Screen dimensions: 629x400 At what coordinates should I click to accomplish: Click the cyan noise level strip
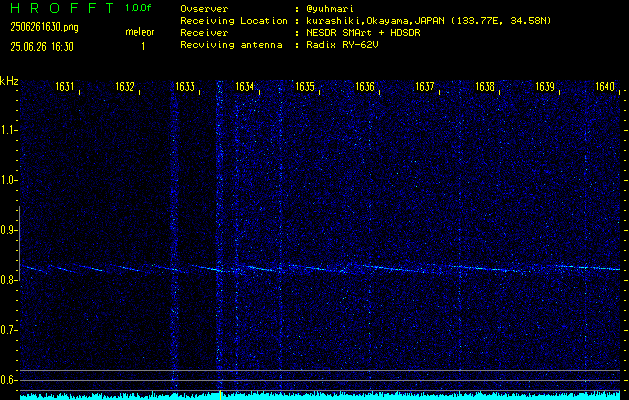pyautogui.click(x=320, y=397)
